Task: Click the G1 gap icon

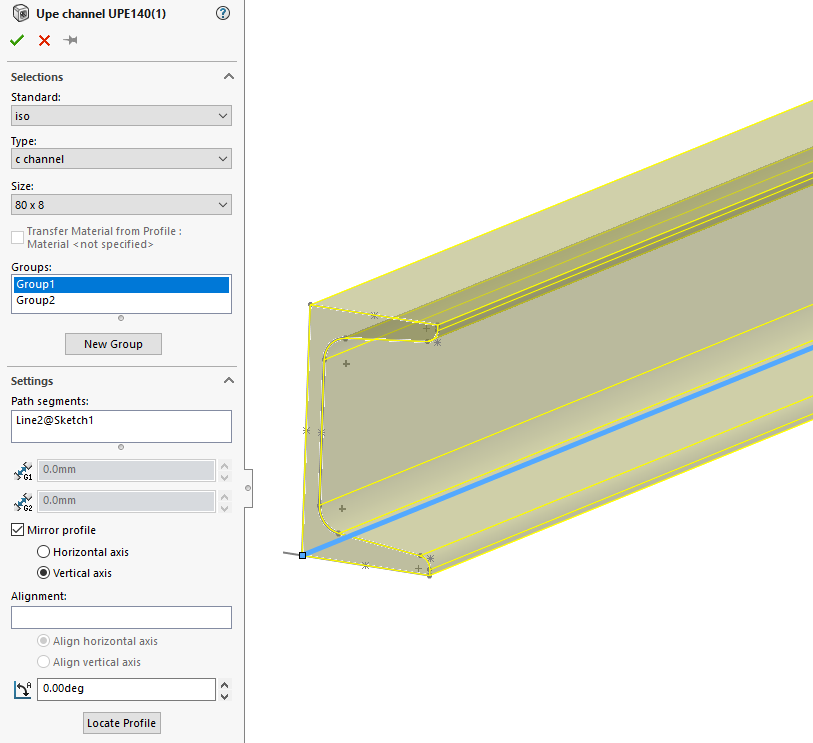Action: tap(23, 471)
